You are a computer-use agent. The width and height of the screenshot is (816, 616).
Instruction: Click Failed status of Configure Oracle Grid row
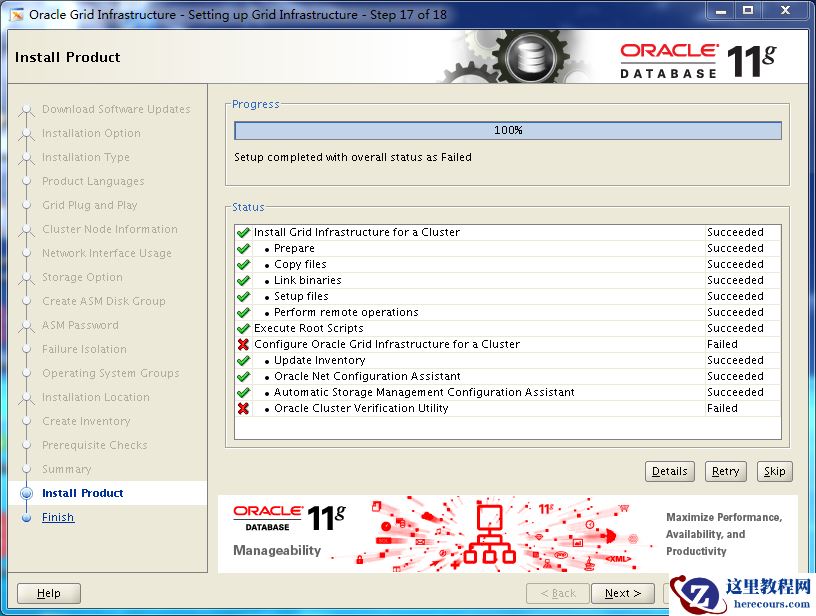point(722,344)
